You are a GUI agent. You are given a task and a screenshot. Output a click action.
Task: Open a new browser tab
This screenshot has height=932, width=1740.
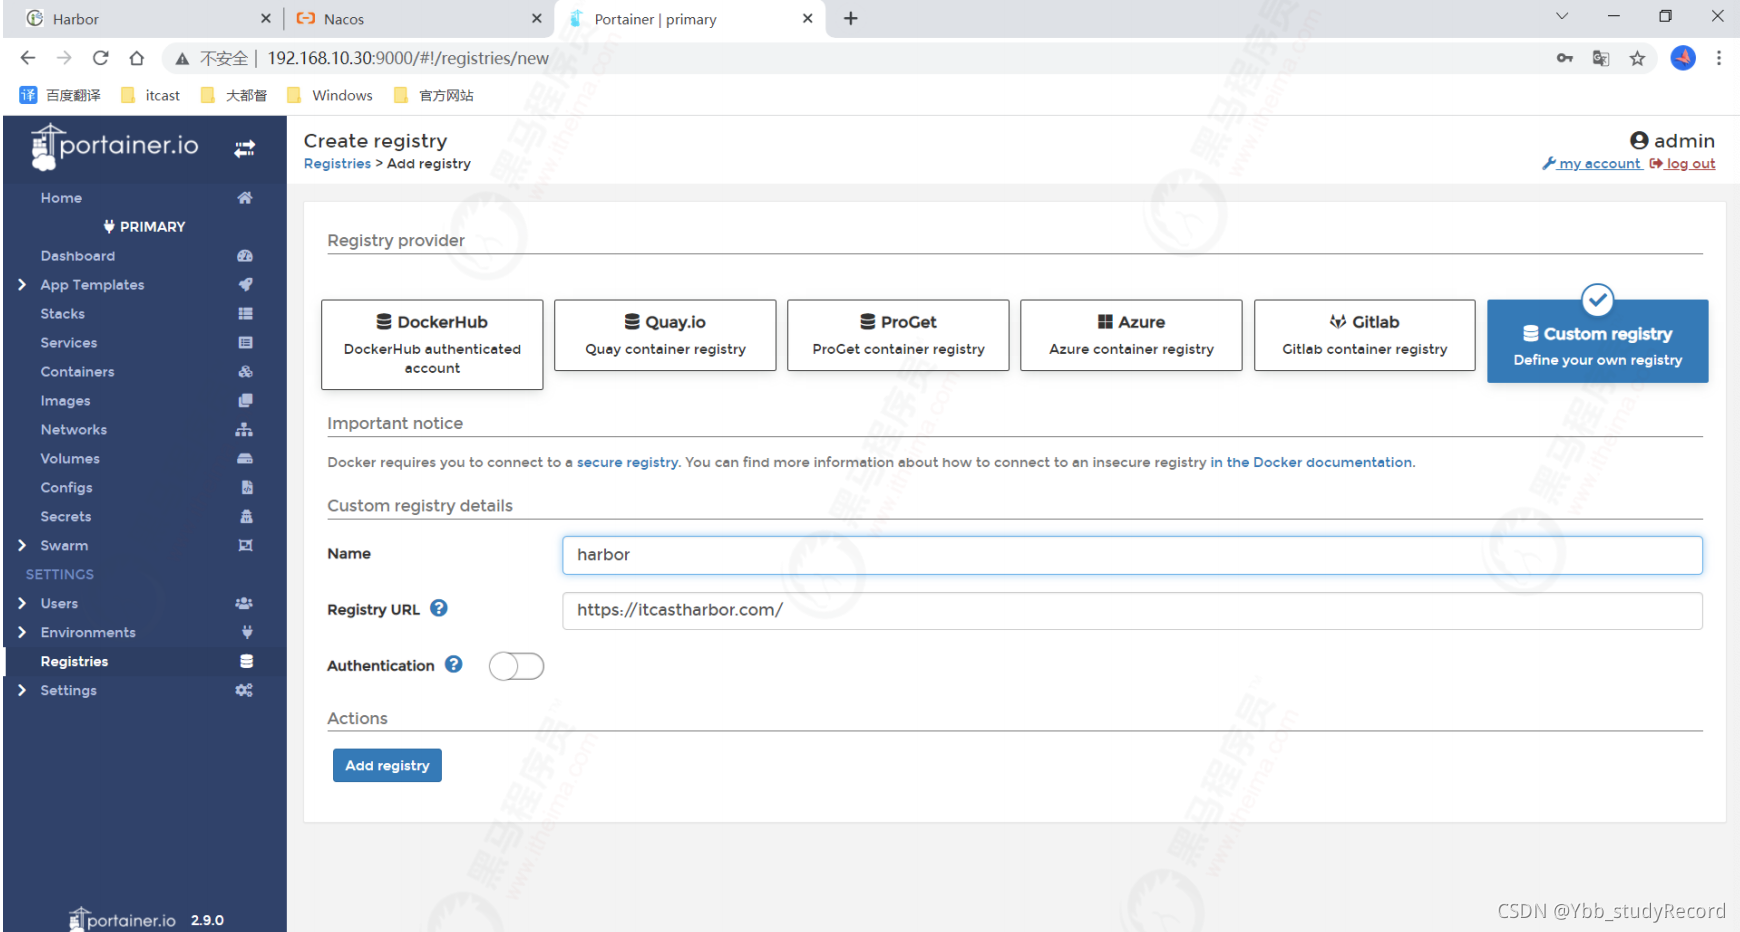click(x=851, y=18)
